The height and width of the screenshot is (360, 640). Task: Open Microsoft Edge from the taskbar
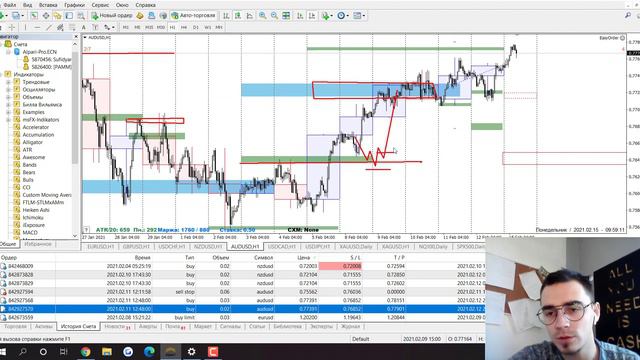tap(149, 351)
